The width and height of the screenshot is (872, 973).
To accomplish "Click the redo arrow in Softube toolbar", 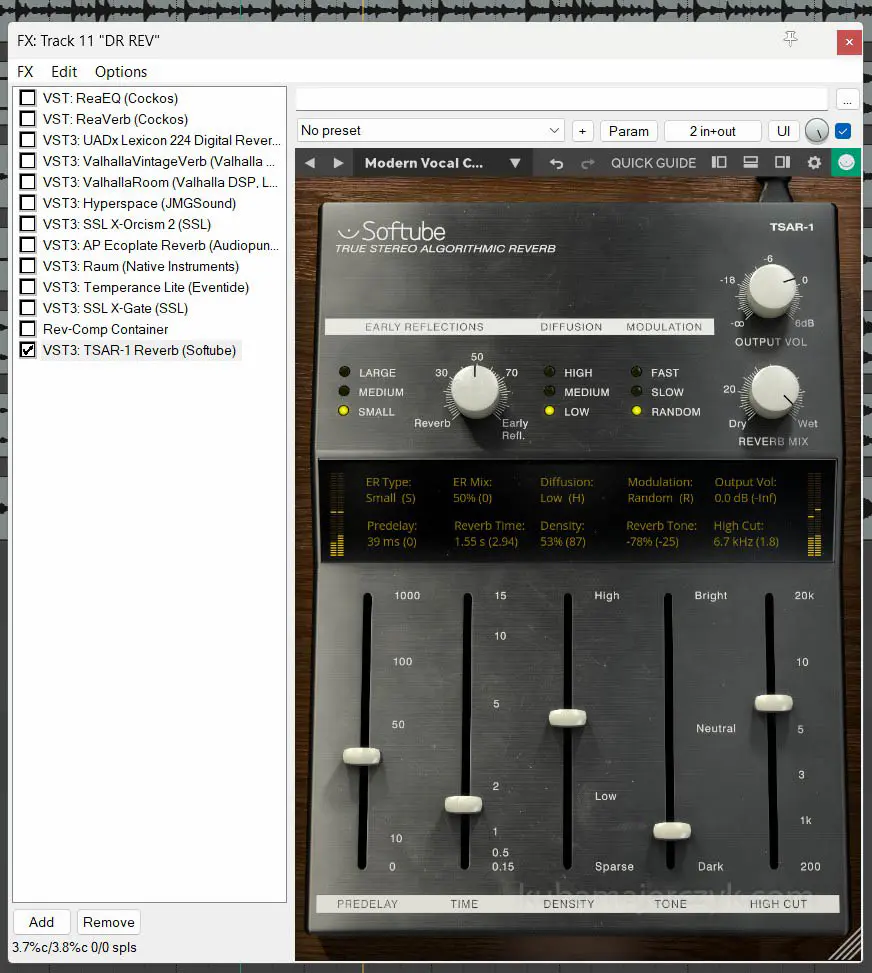I will click(x=588, y=163).
